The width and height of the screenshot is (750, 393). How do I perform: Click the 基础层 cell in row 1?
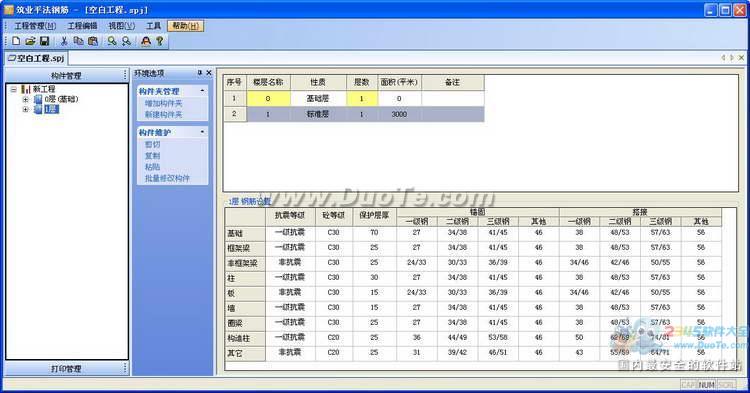pos(318,98)
